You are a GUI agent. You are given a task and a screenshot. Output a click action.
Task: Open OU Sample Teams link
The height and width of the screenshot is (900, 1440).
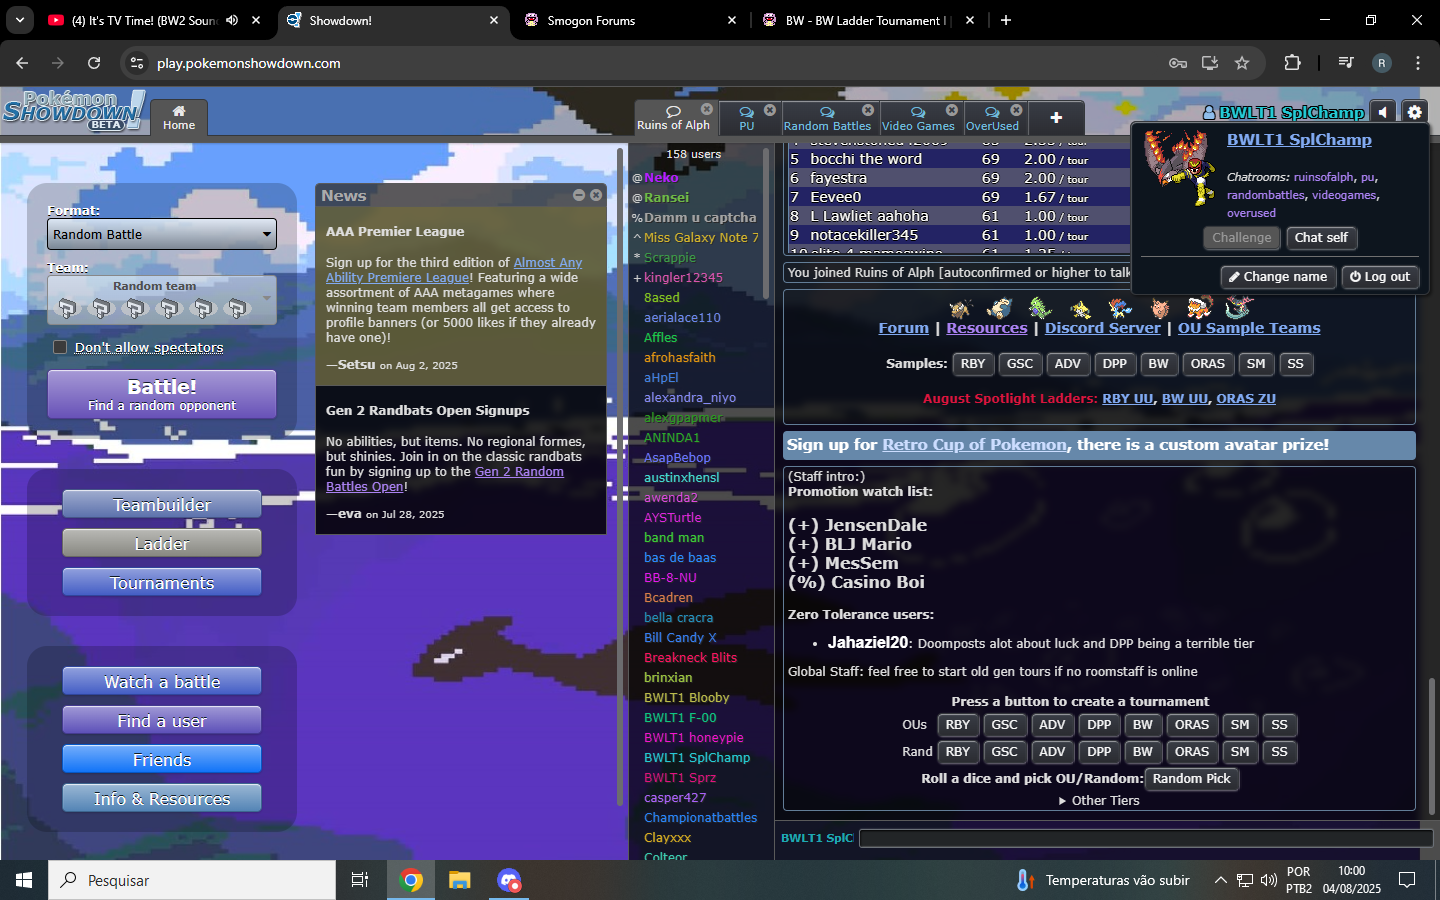pyautogui.click(x=1249, y=328)
